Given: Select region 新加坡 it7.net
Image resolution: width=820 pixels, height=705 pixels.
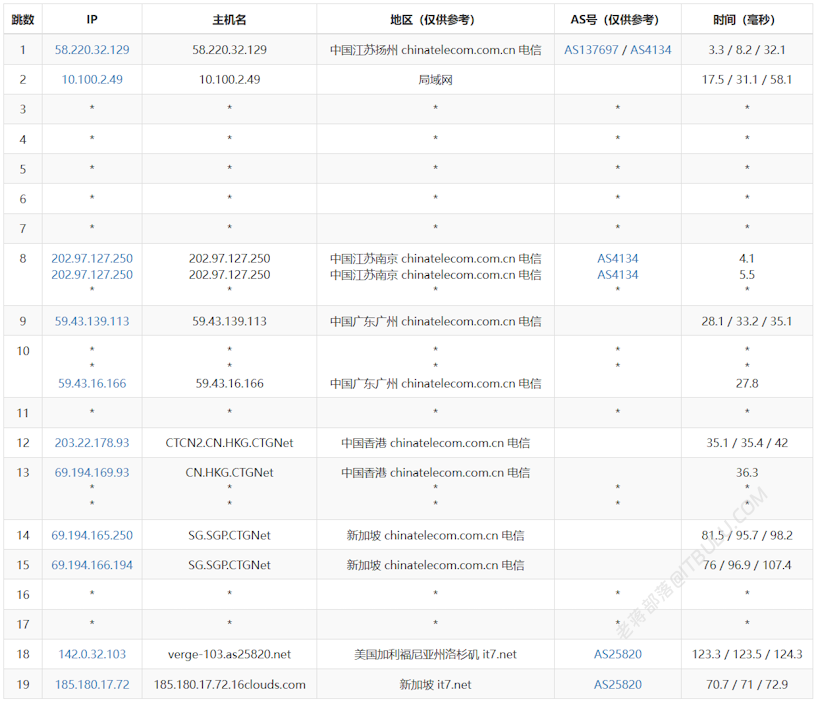Looking at the screenshot, I should pyautogui.click(x=435, y=684).
